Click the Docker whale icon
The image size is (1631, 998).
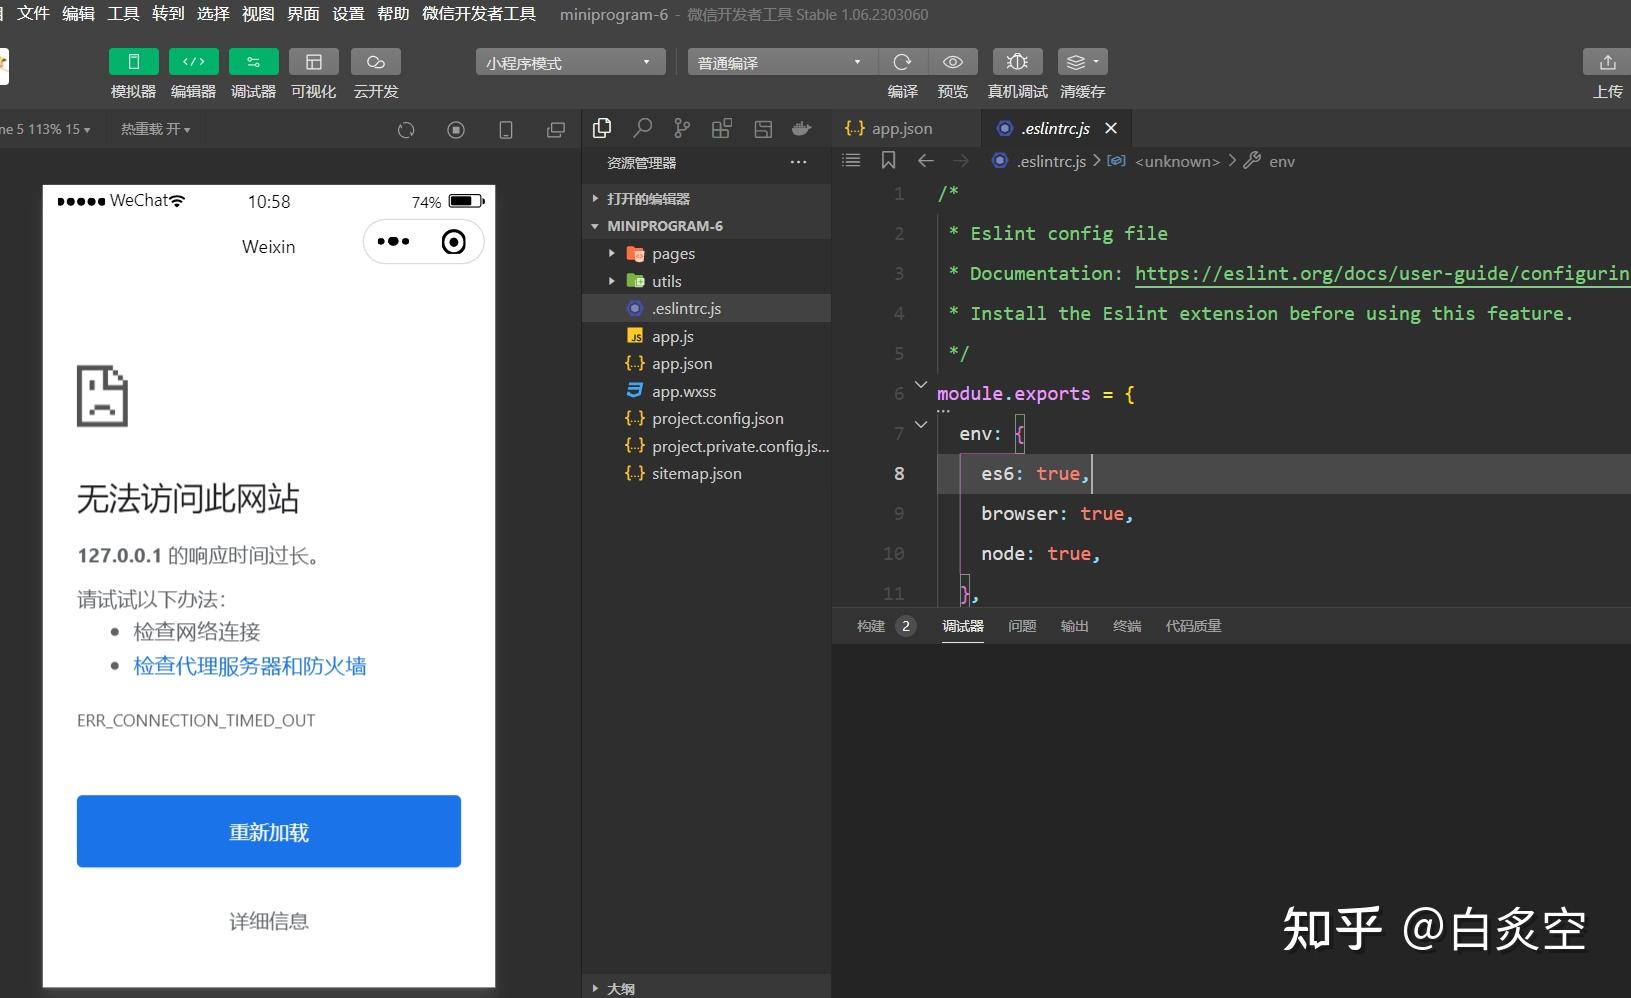pyautogui.click(x=802, y=128)
